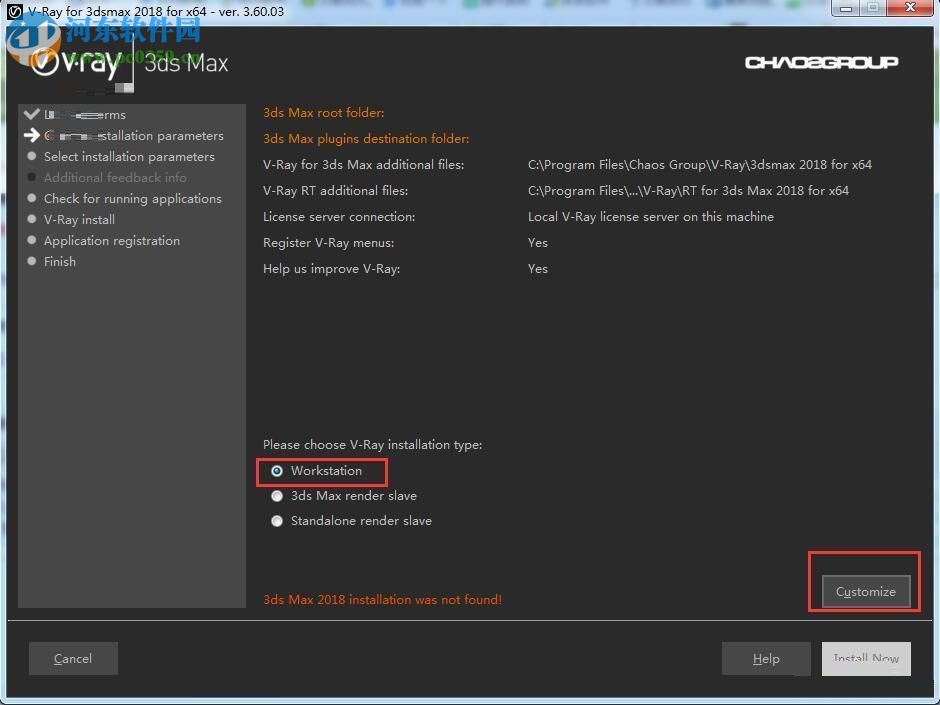Click the Chaos Group logo
The image size is (940, 705).
[821, 62]
